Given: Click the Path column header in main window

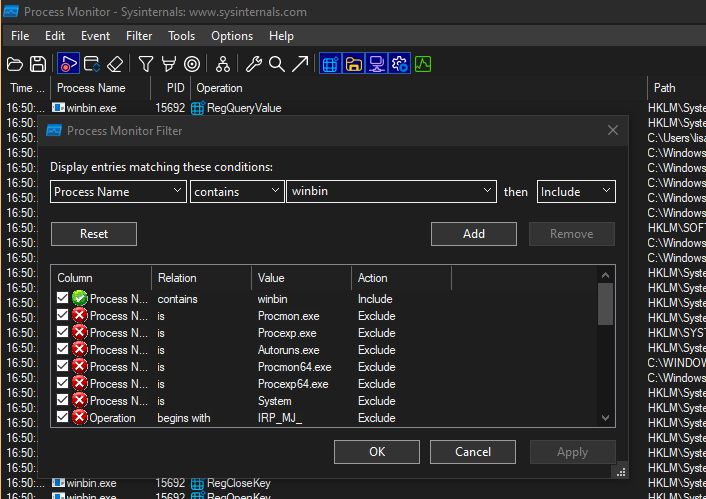Looking at the screenshot, I should [x=677, y=88].
